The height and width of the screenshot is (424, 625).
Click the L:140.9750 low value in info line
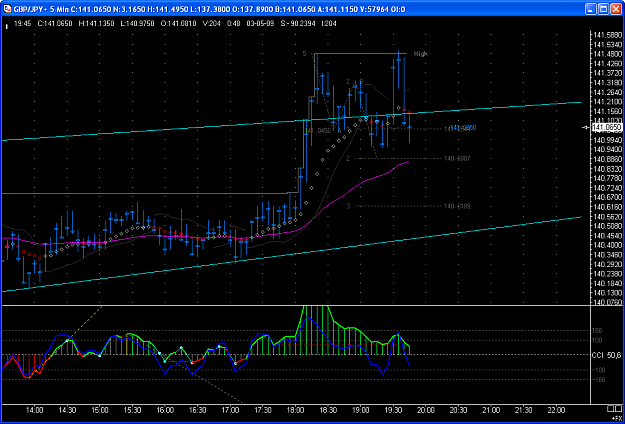tap(137, 24)
